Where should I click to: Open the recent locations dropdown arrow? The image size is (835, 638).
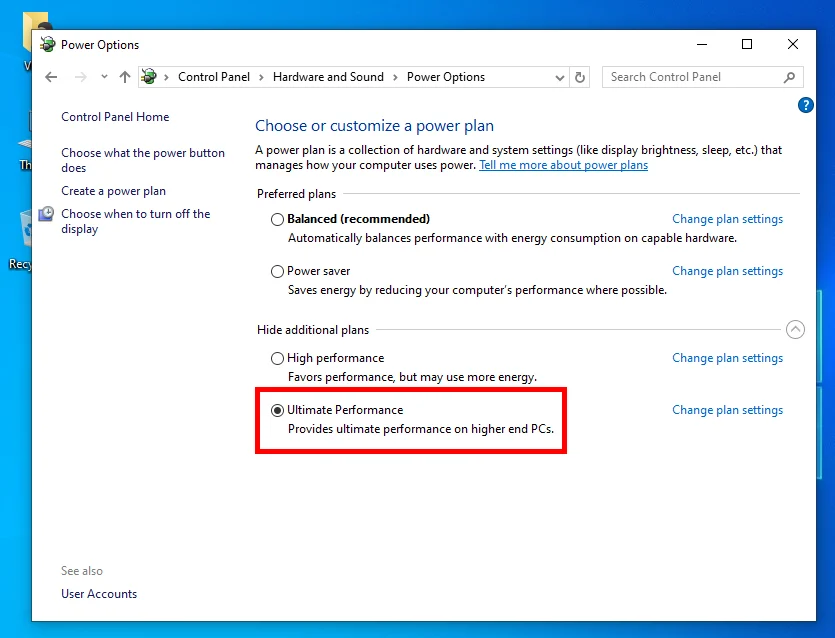pos(104,77)
